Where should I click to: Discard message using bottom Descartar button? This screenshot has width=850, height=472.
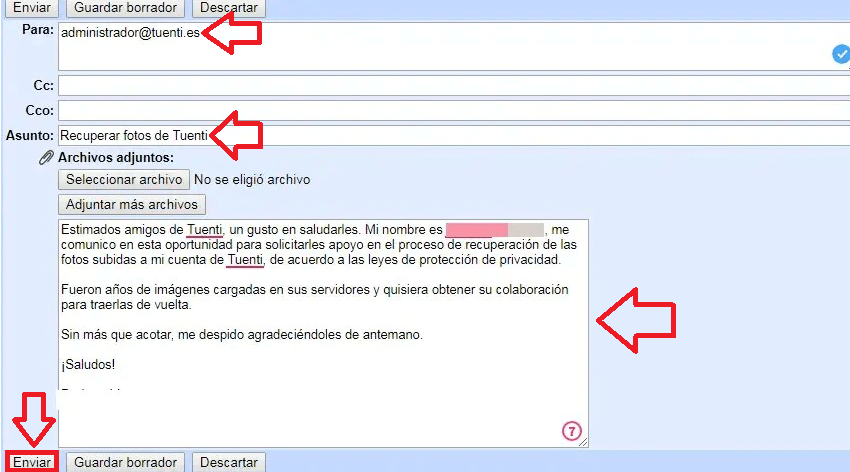click(229, 462)
